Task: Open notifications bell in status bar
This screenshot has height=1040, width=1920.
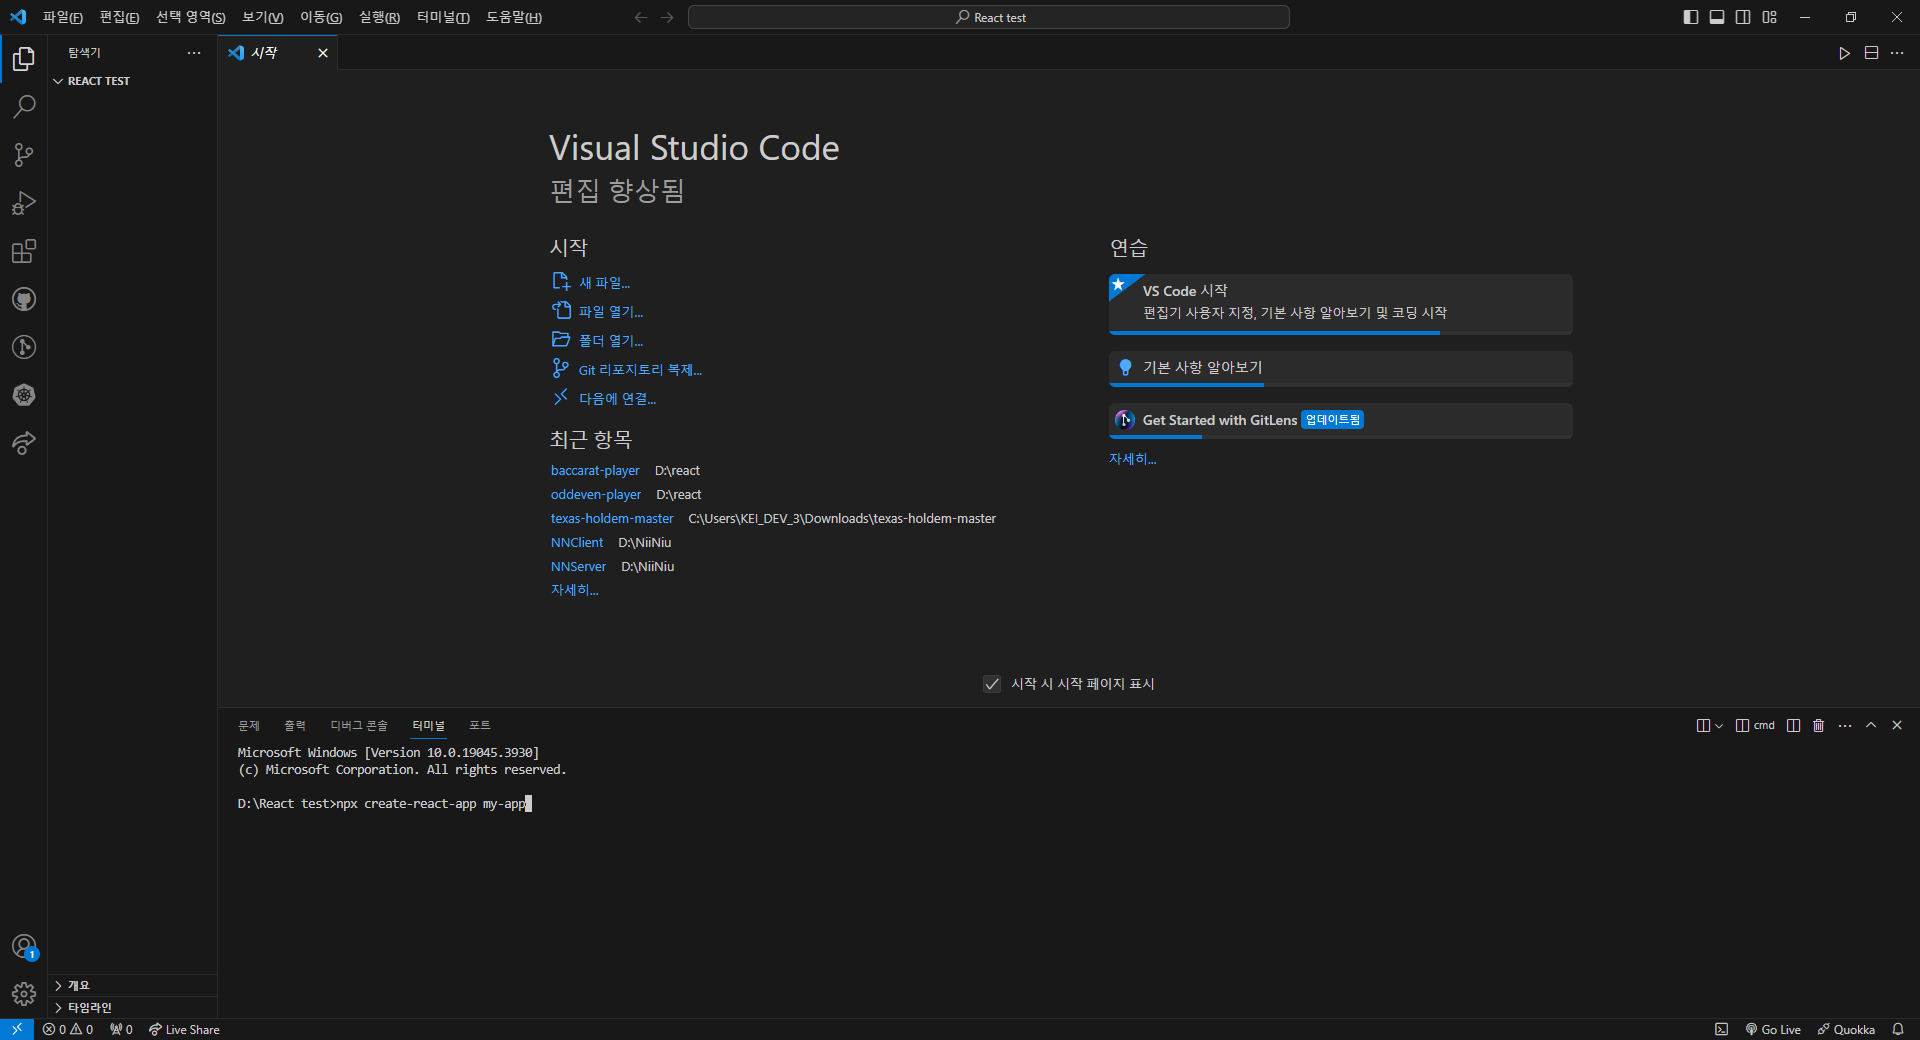Action: 1898,1029
